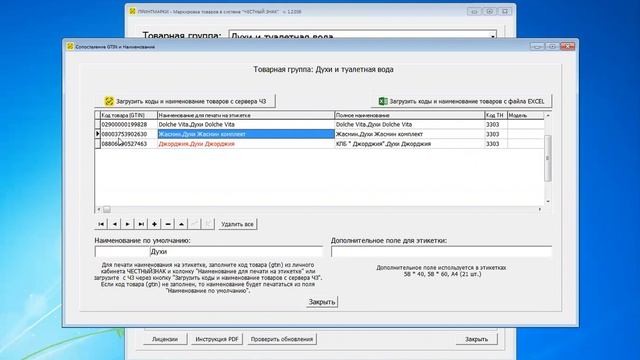Select GTIN cell 02900000199828
The width and height of the screenshot is (640, 360).
point(129,124)
